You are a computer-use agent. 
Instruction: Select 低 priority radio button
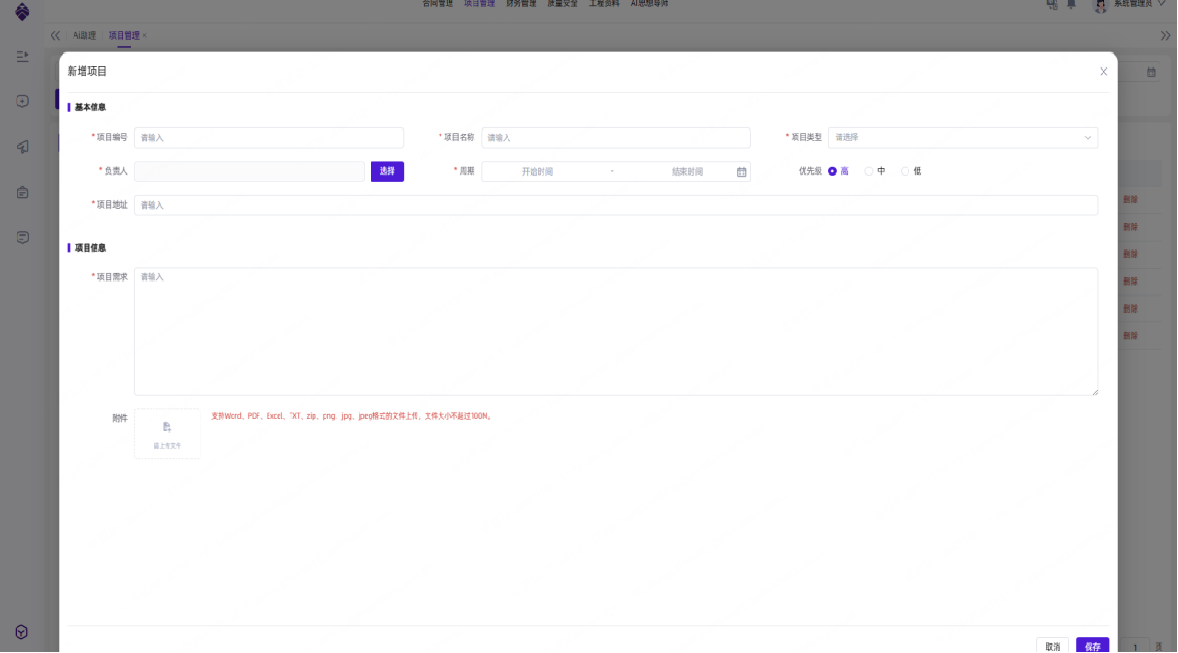click(905, 171)
